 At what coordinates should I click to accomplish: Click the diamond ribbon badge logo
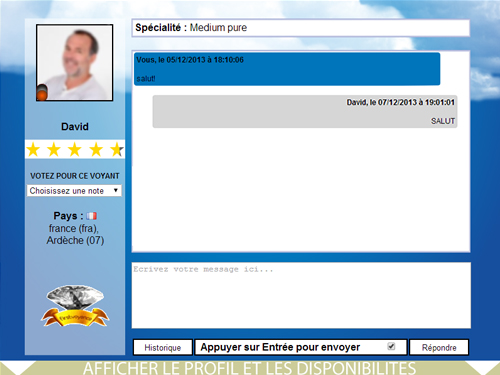coord(75,306)
